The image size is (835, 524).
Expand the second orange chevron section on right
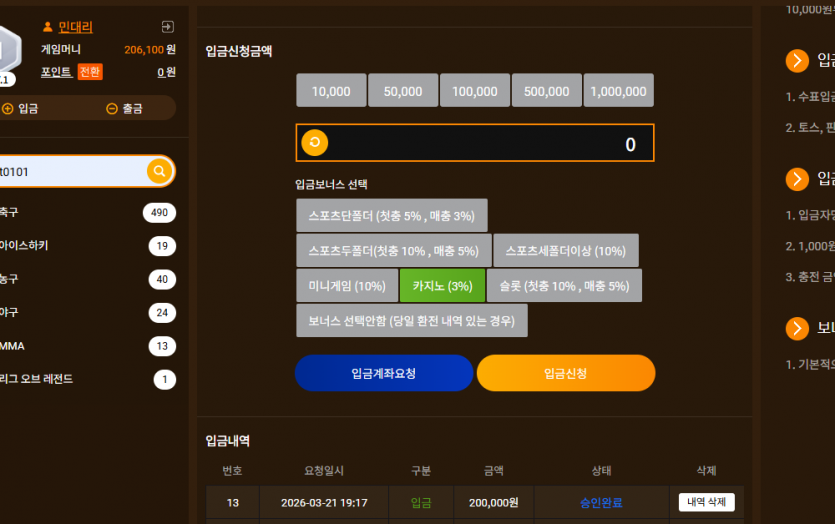(797, 179)
